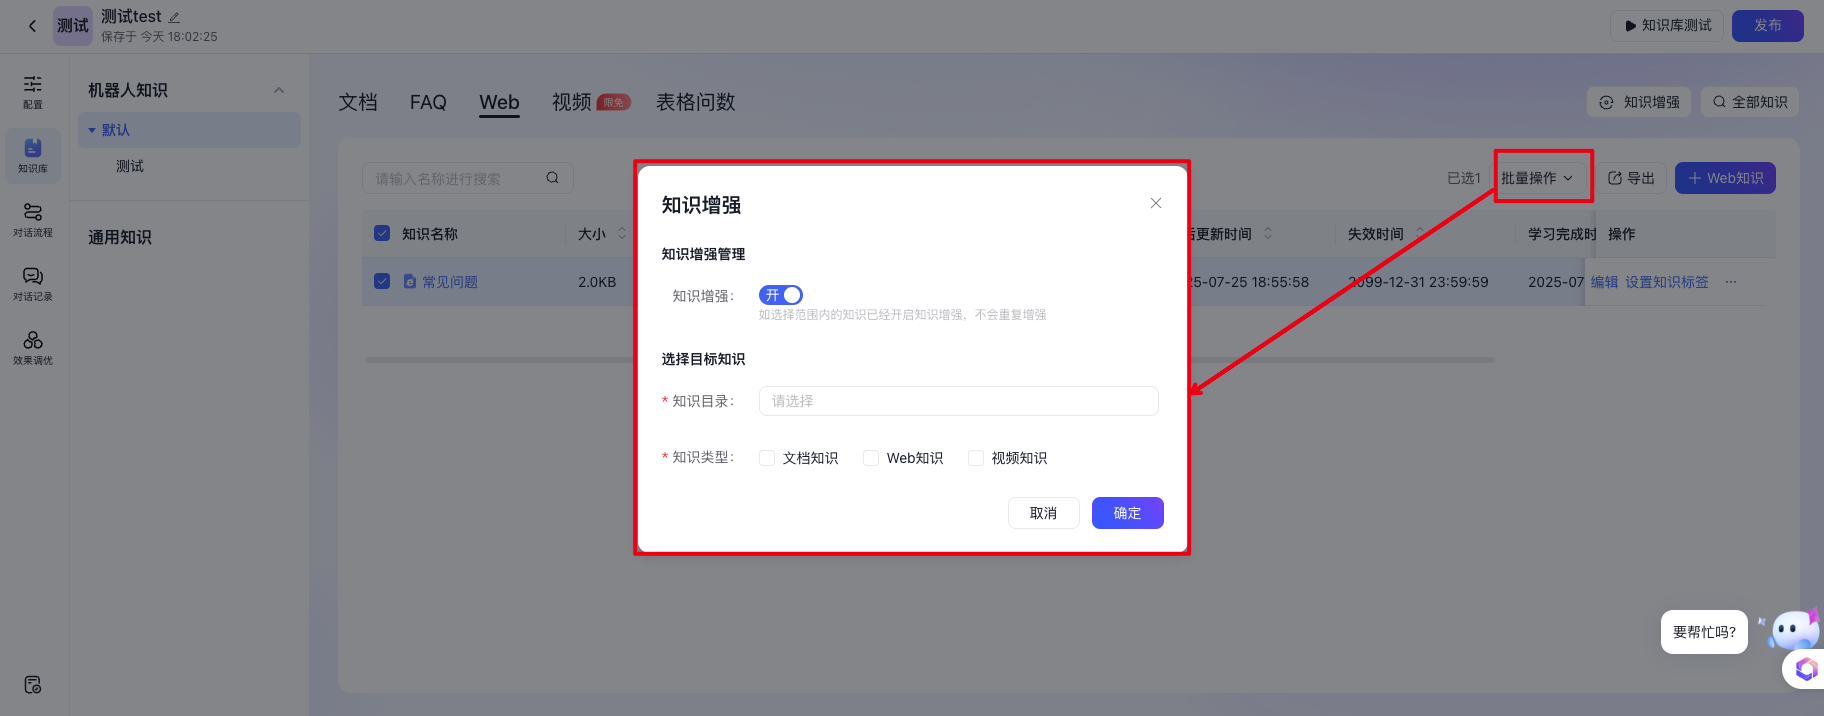Screen dimensions: 1824x716
Task: Click the 取消 cancel button
Action: [1043, 513]
